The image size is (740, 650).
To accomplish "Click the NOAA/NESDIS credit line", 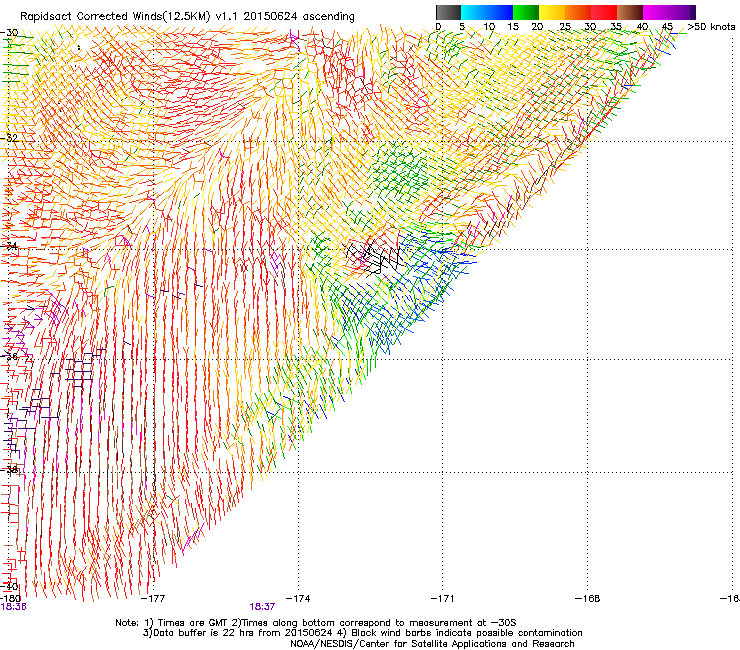I will [x=432, y=644].
